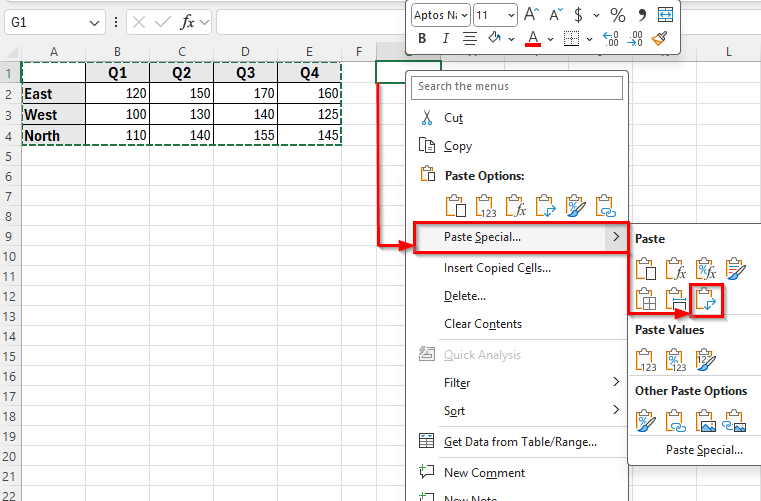
Task: Click Paste Formatting icon under Paste Options
Action: point(576,206)
